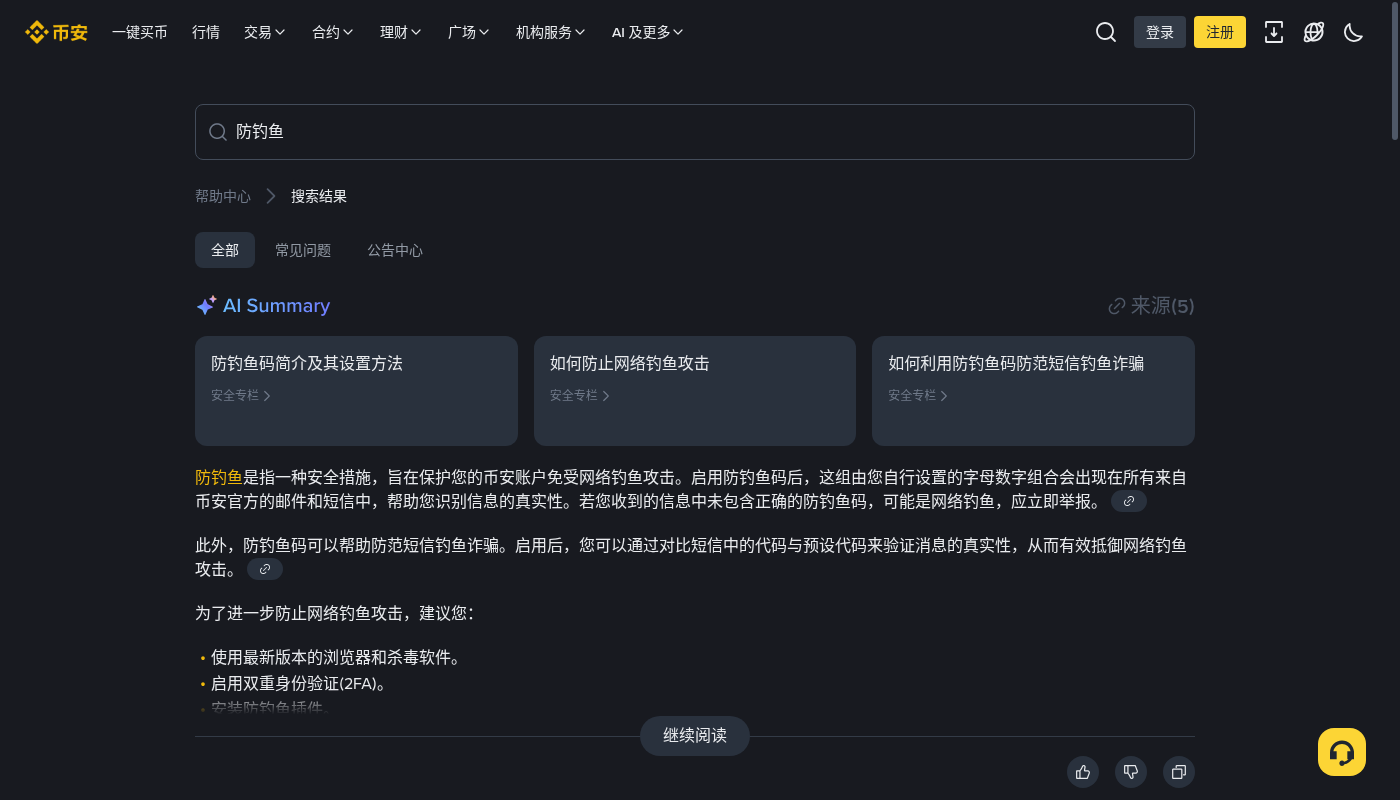The width and height of the screenshot is (1400, 800).
Task: Toggle dark mode moon icon
Action: click(x=1354, y=32)
